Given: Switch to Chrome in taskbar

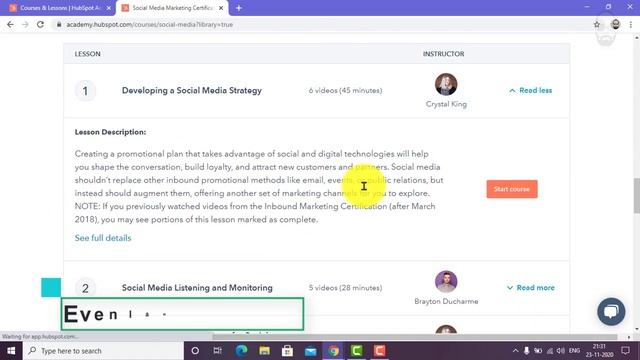Looking at the screenshot, I should 333,351.
